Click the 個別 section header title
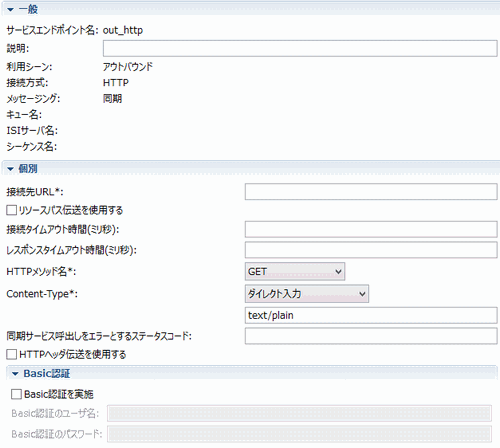 tap(28, 169)
